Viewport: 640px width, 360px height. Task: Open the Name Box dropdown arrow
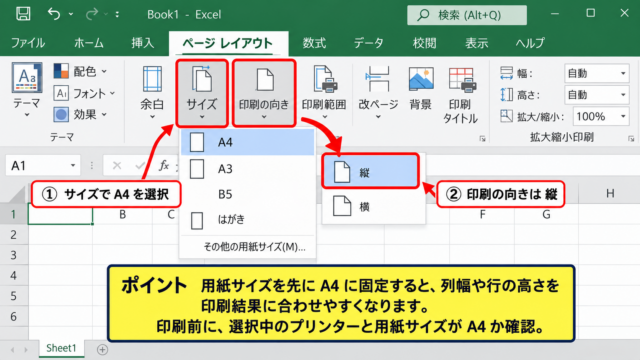(73, 166)
